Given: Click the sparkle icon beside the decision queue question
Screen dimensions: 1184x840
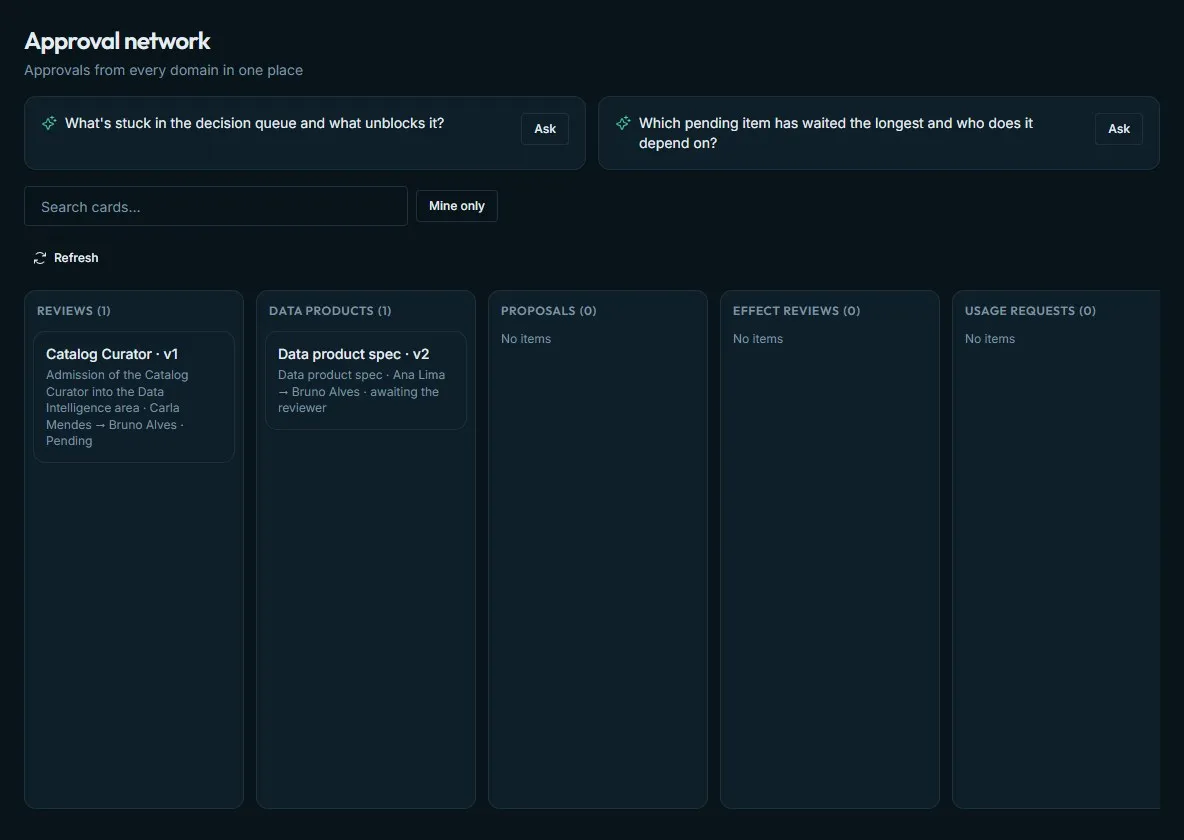Looking at the screenshot, I should 49,123.
